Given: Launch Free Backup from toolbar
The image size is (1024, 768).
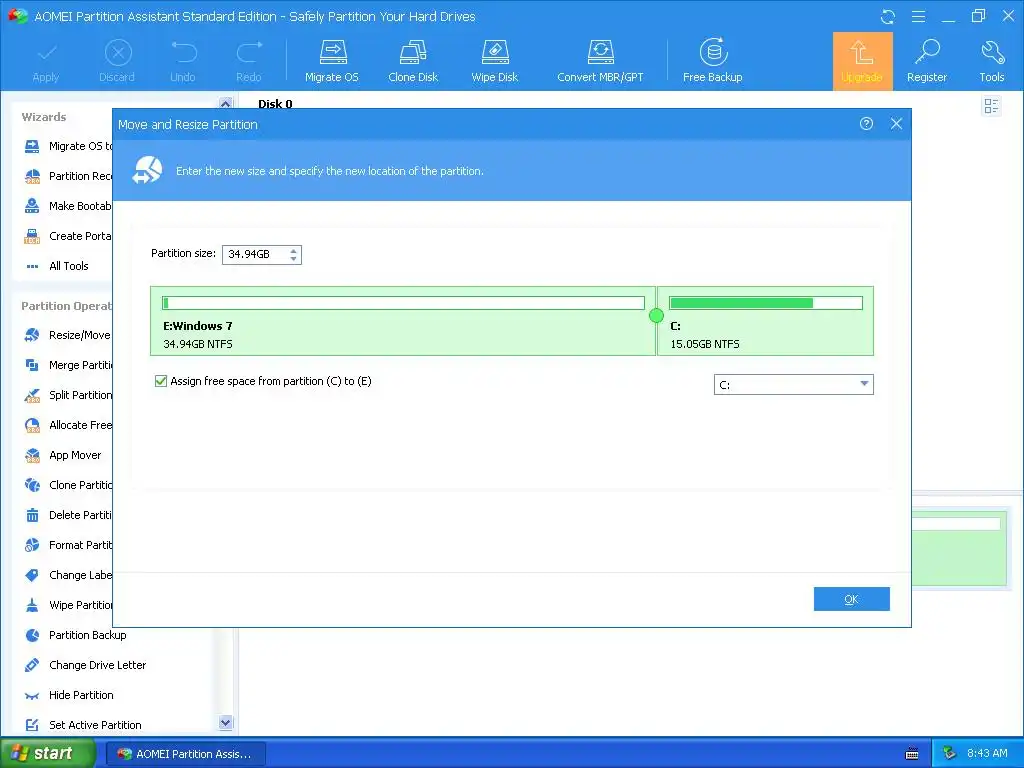Looking at the screenshot, I should (x=712, y=61).
